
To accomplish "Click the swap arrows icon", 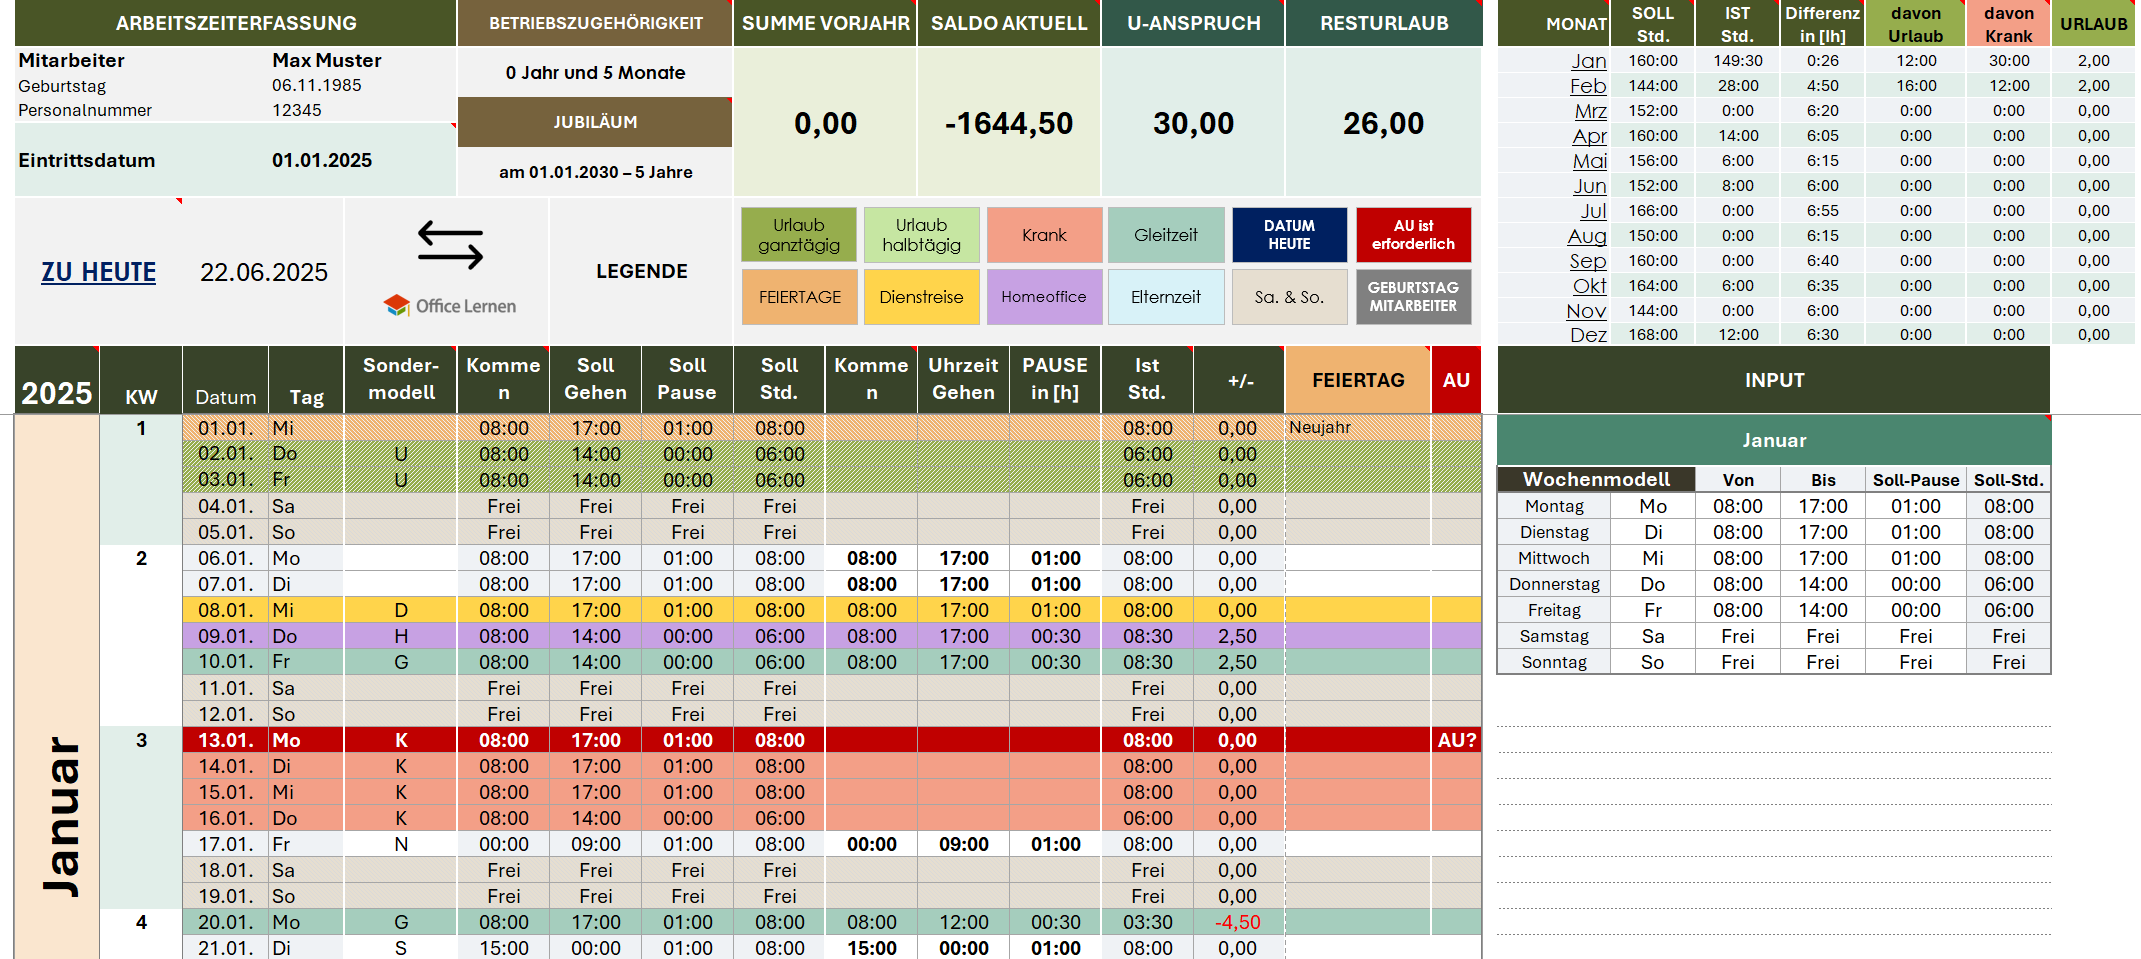I will 450,246.
